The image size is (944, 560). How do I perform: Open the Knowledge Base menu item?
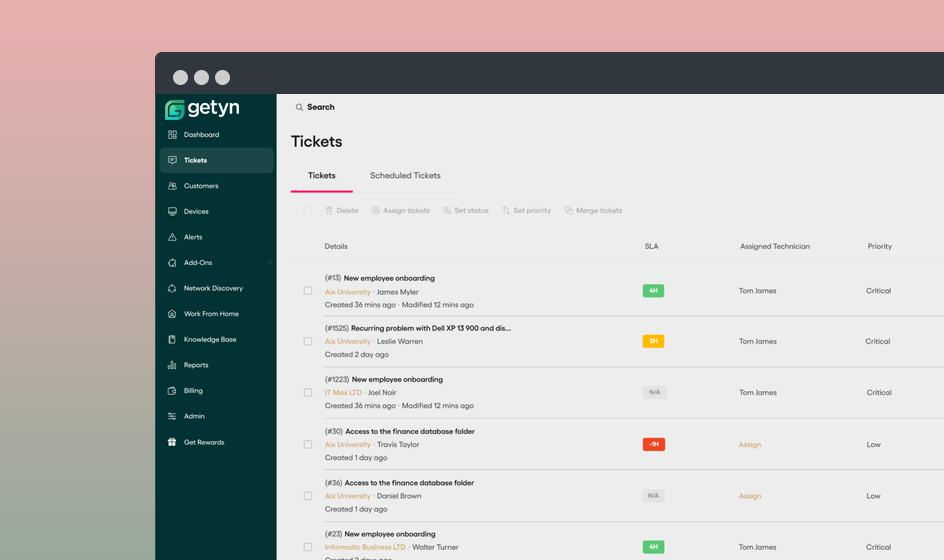click(216, 340)
